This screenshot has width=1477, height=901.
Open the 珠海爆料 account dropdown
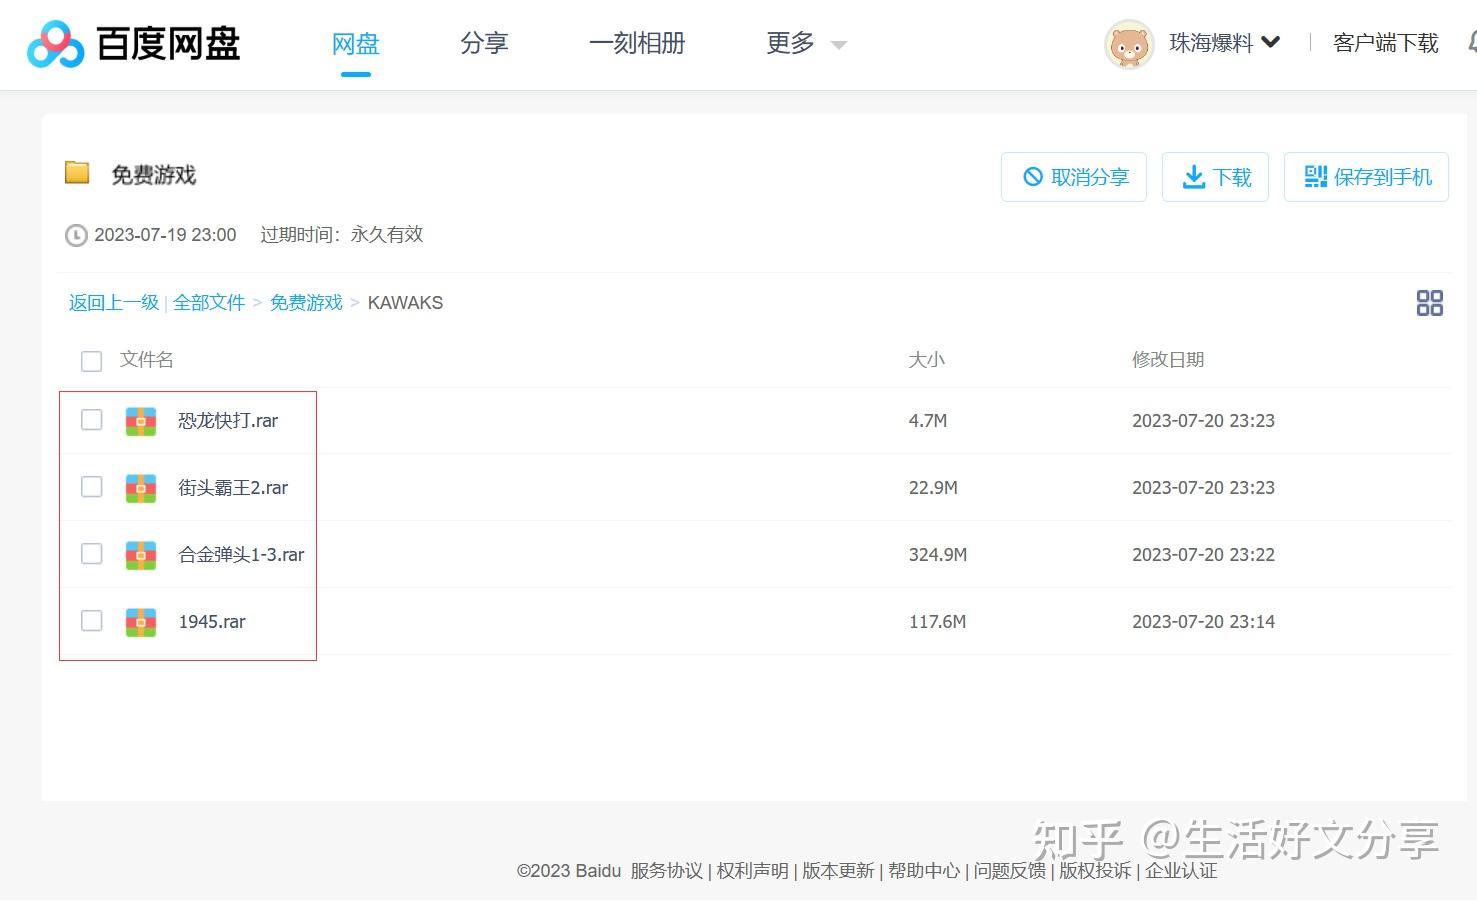pos(1222,43)
